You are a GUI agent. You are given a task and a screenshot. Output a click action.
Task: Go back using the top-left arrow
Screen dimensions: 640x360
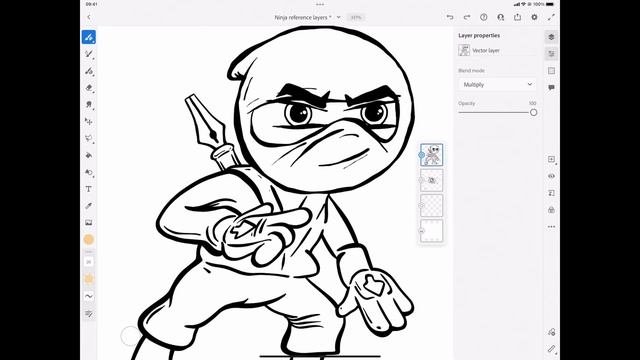pyautogui.click(x=89, y=17)
